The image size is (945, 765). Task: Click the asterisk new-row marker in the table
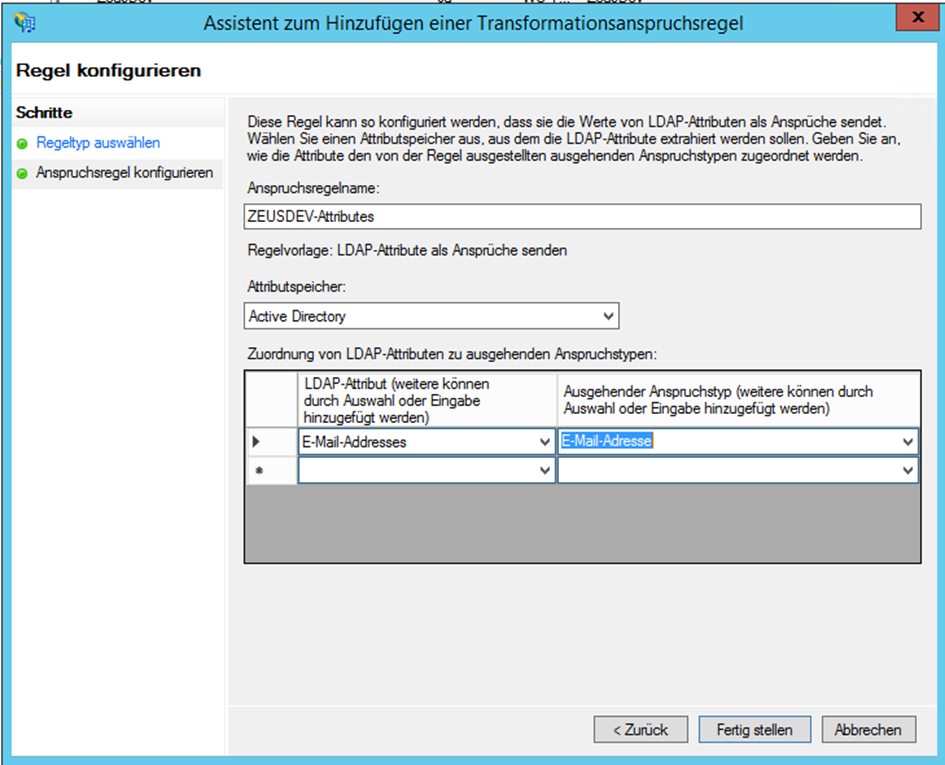pos(259,469)
